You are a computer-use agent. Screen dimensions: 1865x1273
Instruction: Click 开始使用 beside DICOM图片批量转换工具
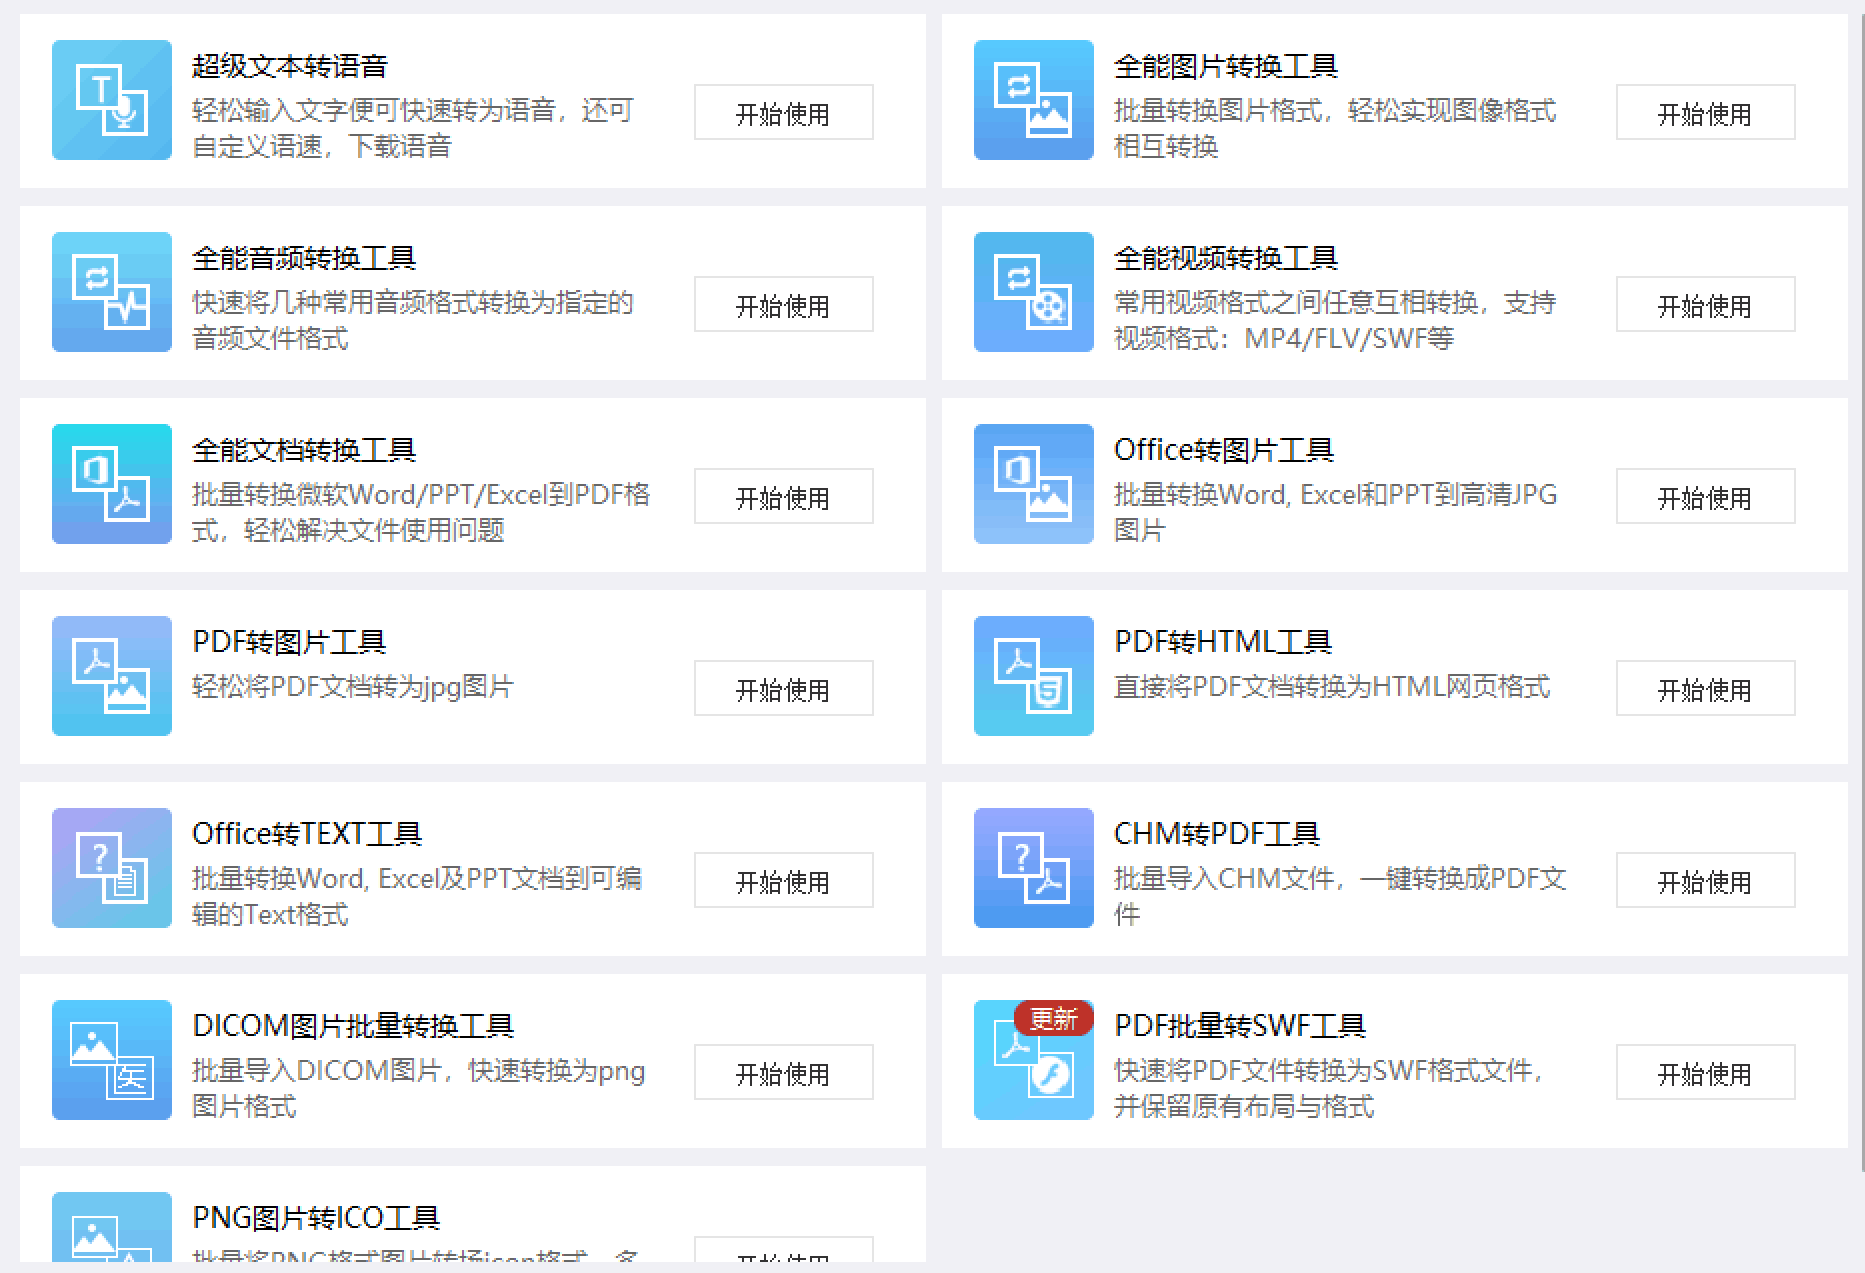784,1072
